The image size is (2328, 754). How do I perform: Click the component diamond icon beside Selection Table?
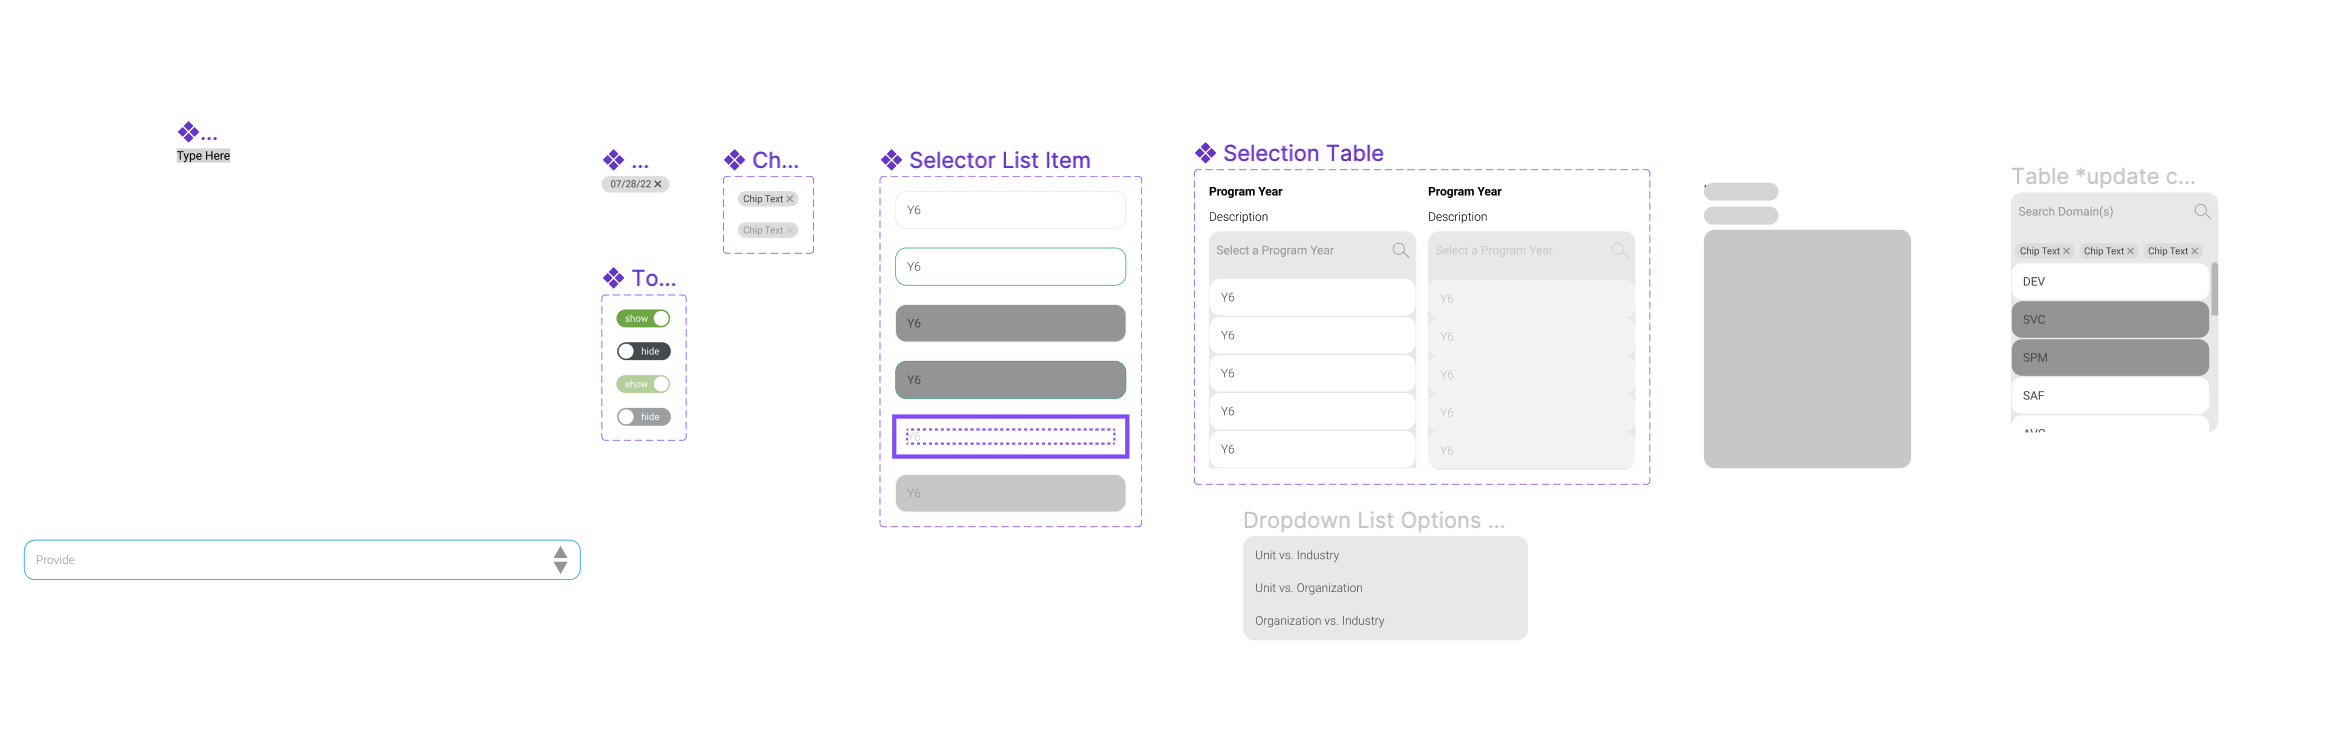click(x=1205, y=153)
